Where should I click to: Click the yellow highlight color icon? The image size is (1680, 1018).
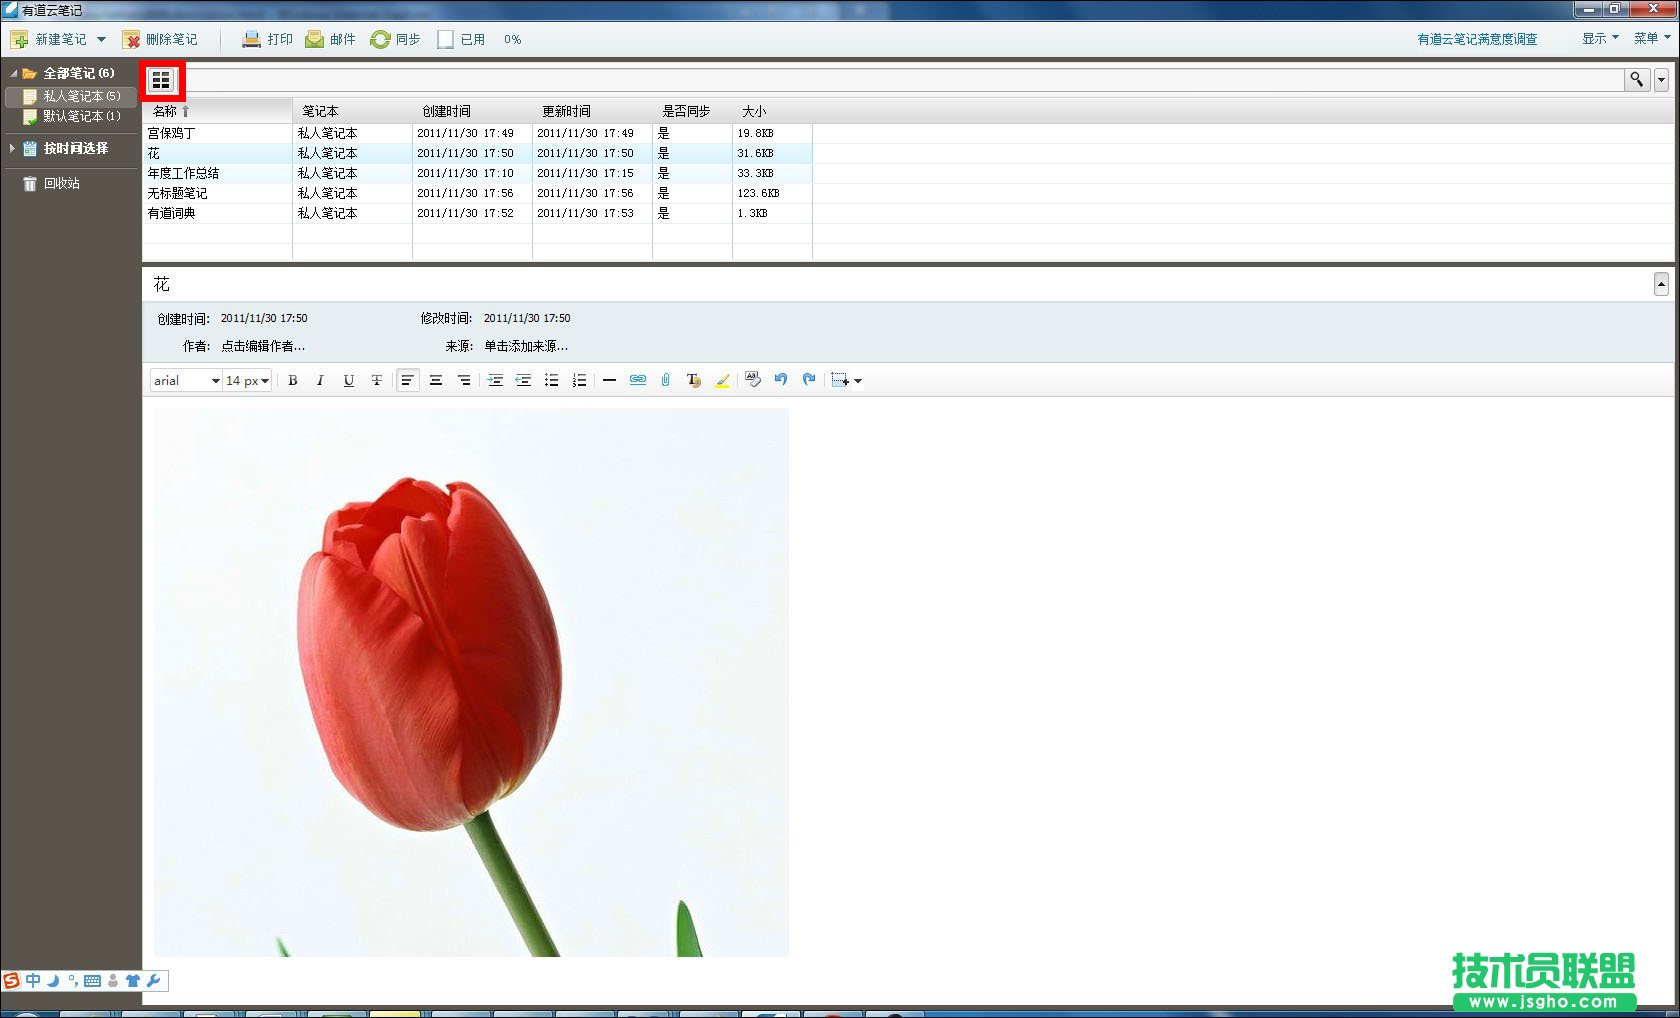(722, 380)
